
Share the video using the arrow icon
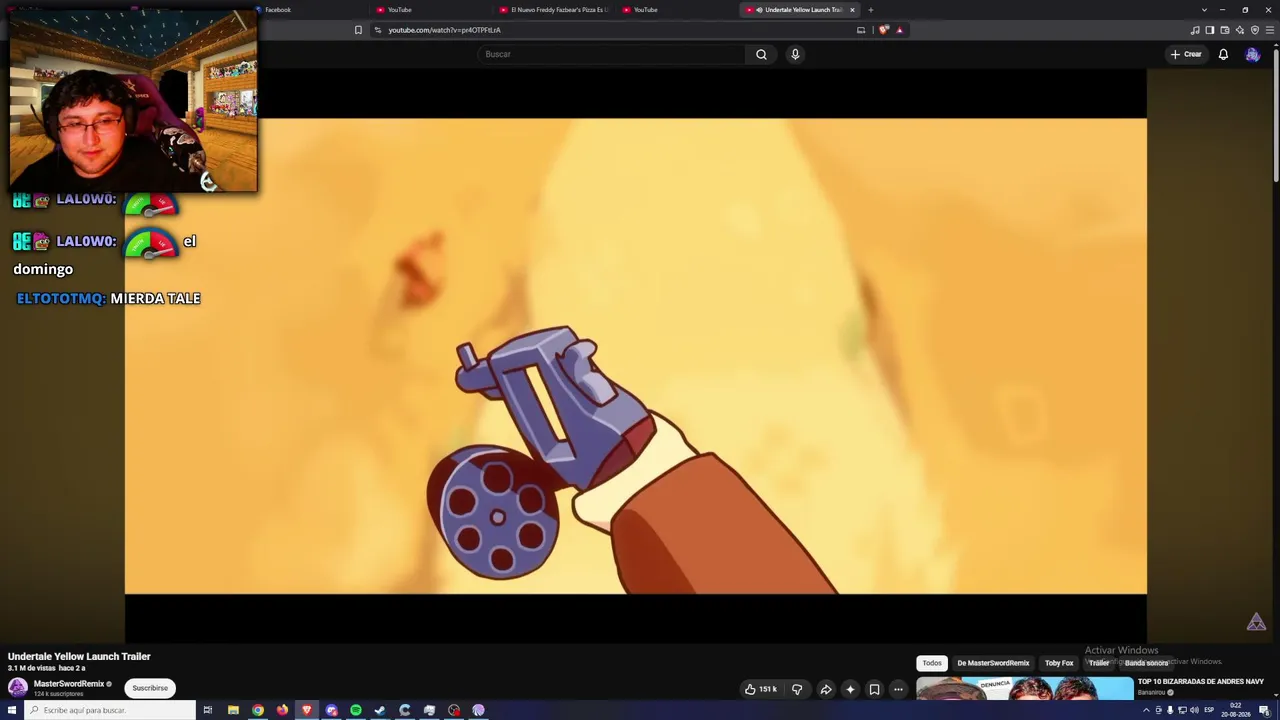tap(826, 689)
